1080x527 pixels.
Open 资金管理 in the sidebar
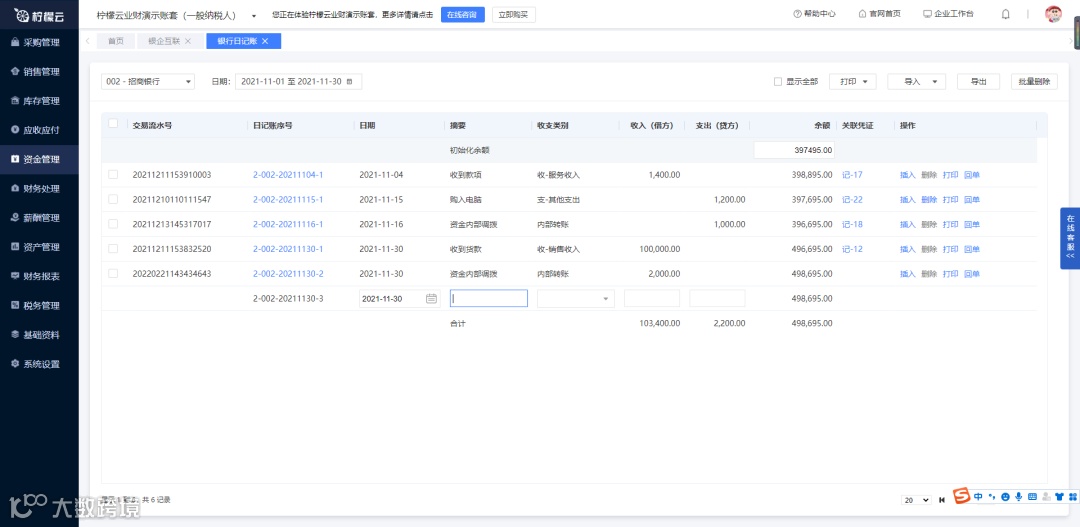[39, 159]
